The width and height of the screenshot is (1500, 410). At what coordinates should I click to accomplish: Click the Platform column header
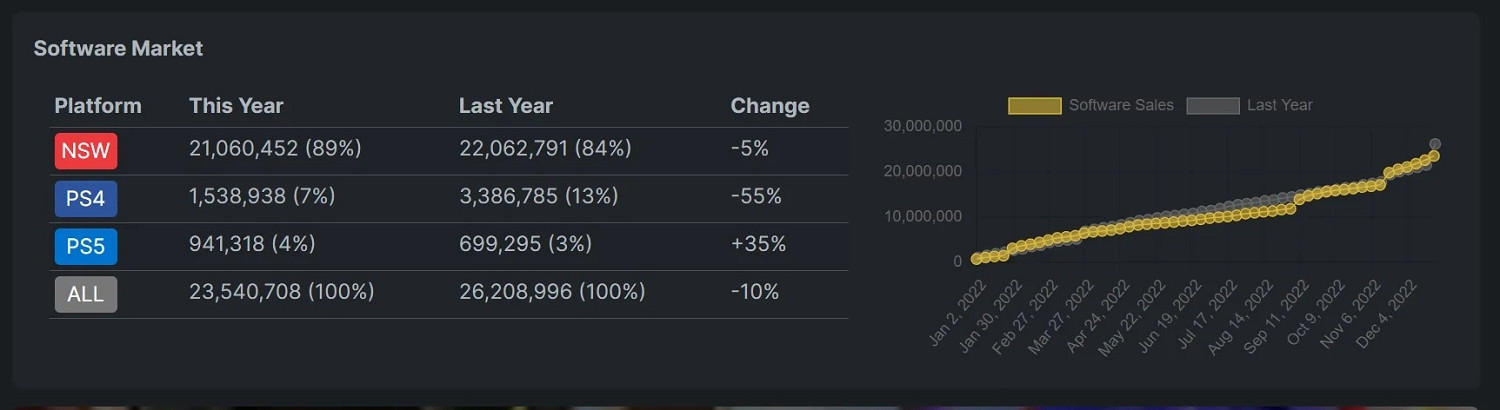pos(98,106)
